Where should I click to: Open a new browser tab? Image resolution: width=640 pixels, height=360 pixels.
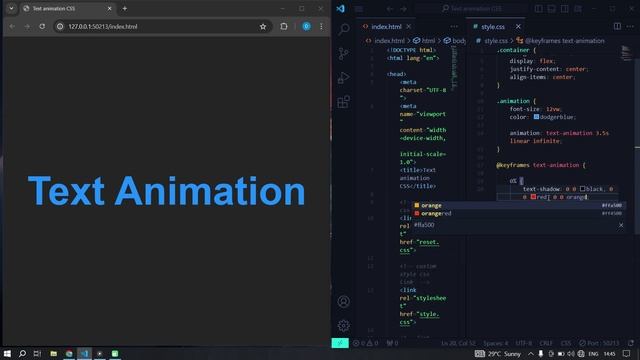pos(124,8)
